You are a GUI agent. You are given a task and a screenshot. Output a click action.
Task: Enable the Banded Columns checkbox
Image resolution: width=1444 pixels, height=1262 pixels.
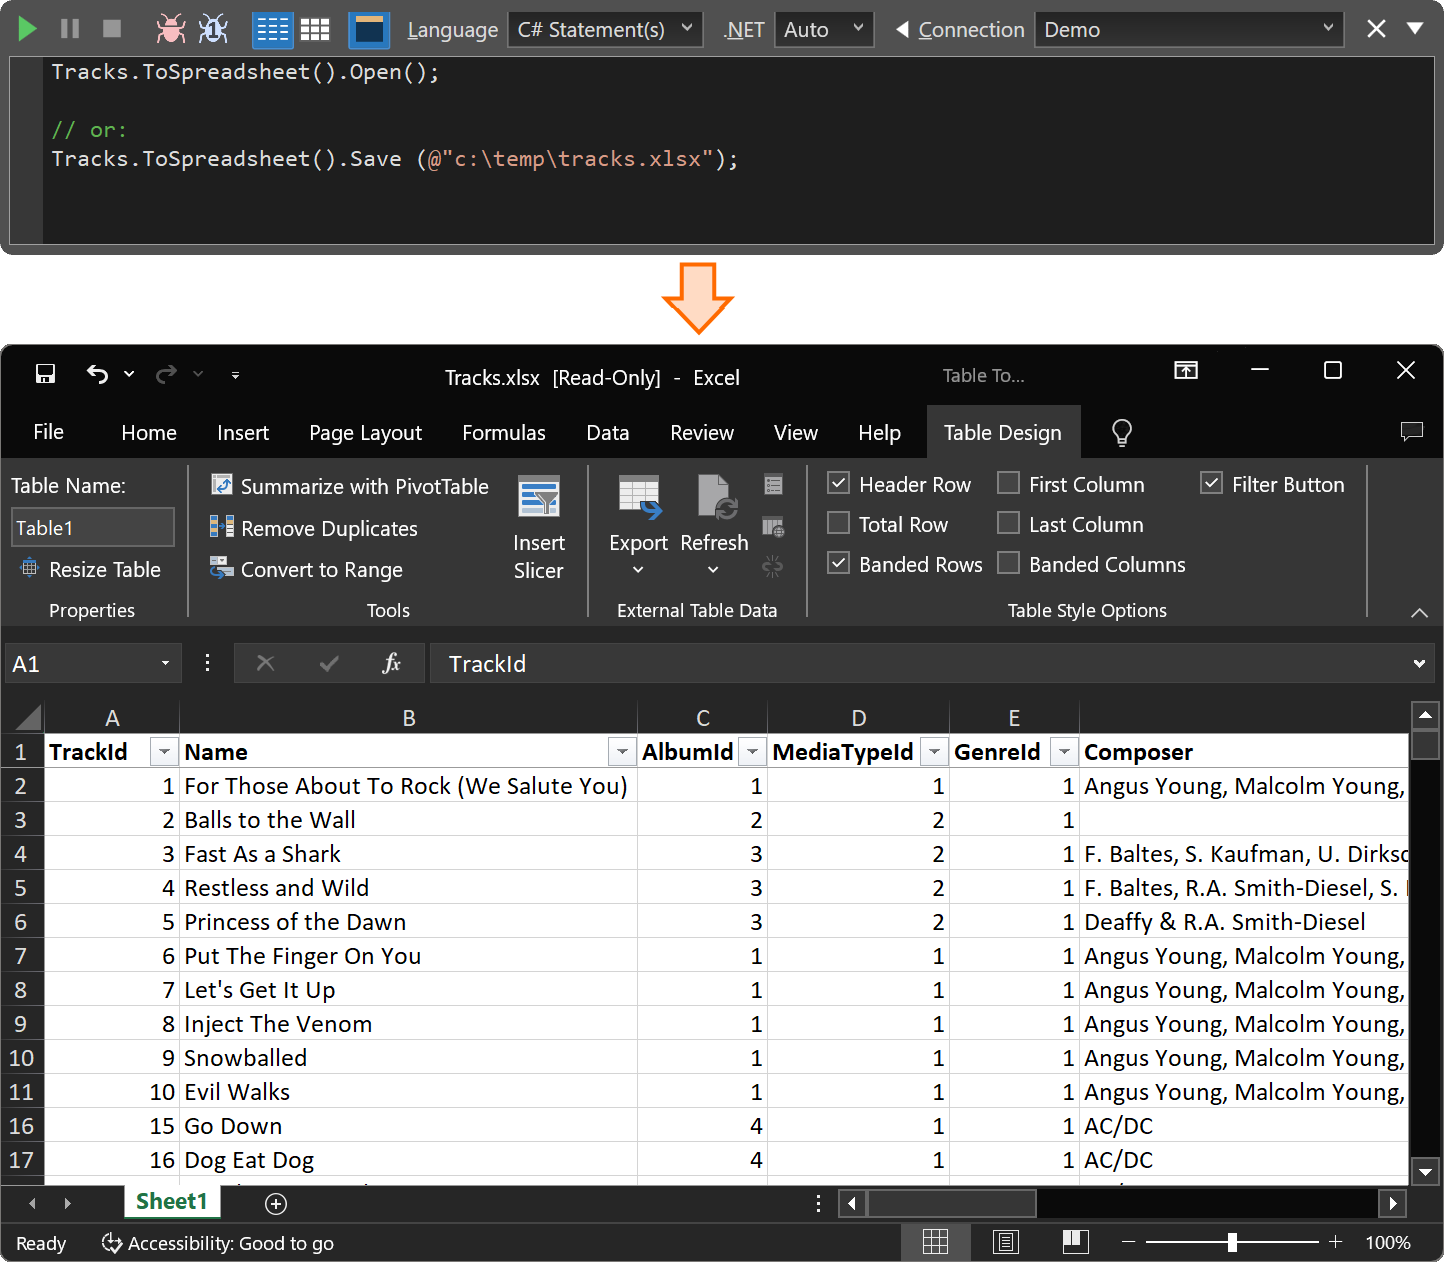pyautogui.click(x=1009, y=564)
